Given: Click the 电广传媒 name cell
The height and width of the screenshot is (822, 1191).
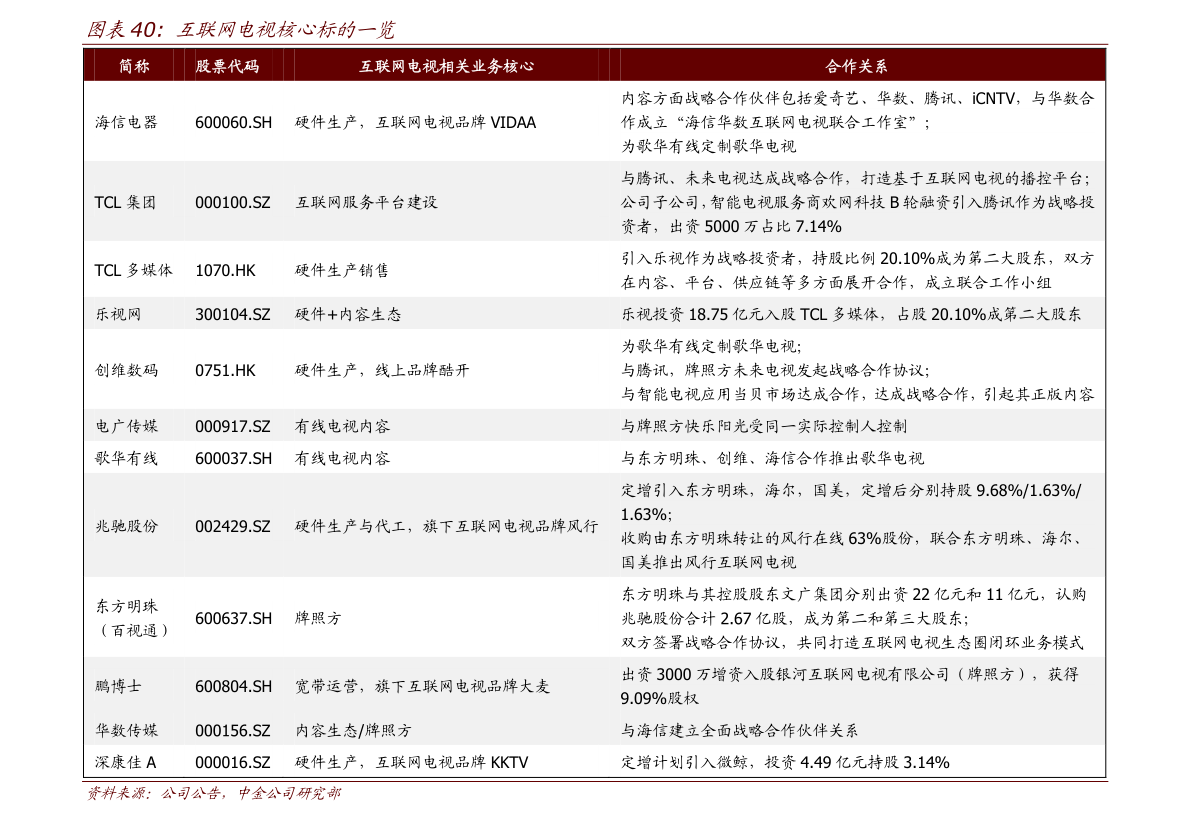Looking at the screenshot, I should click(126, 426).
